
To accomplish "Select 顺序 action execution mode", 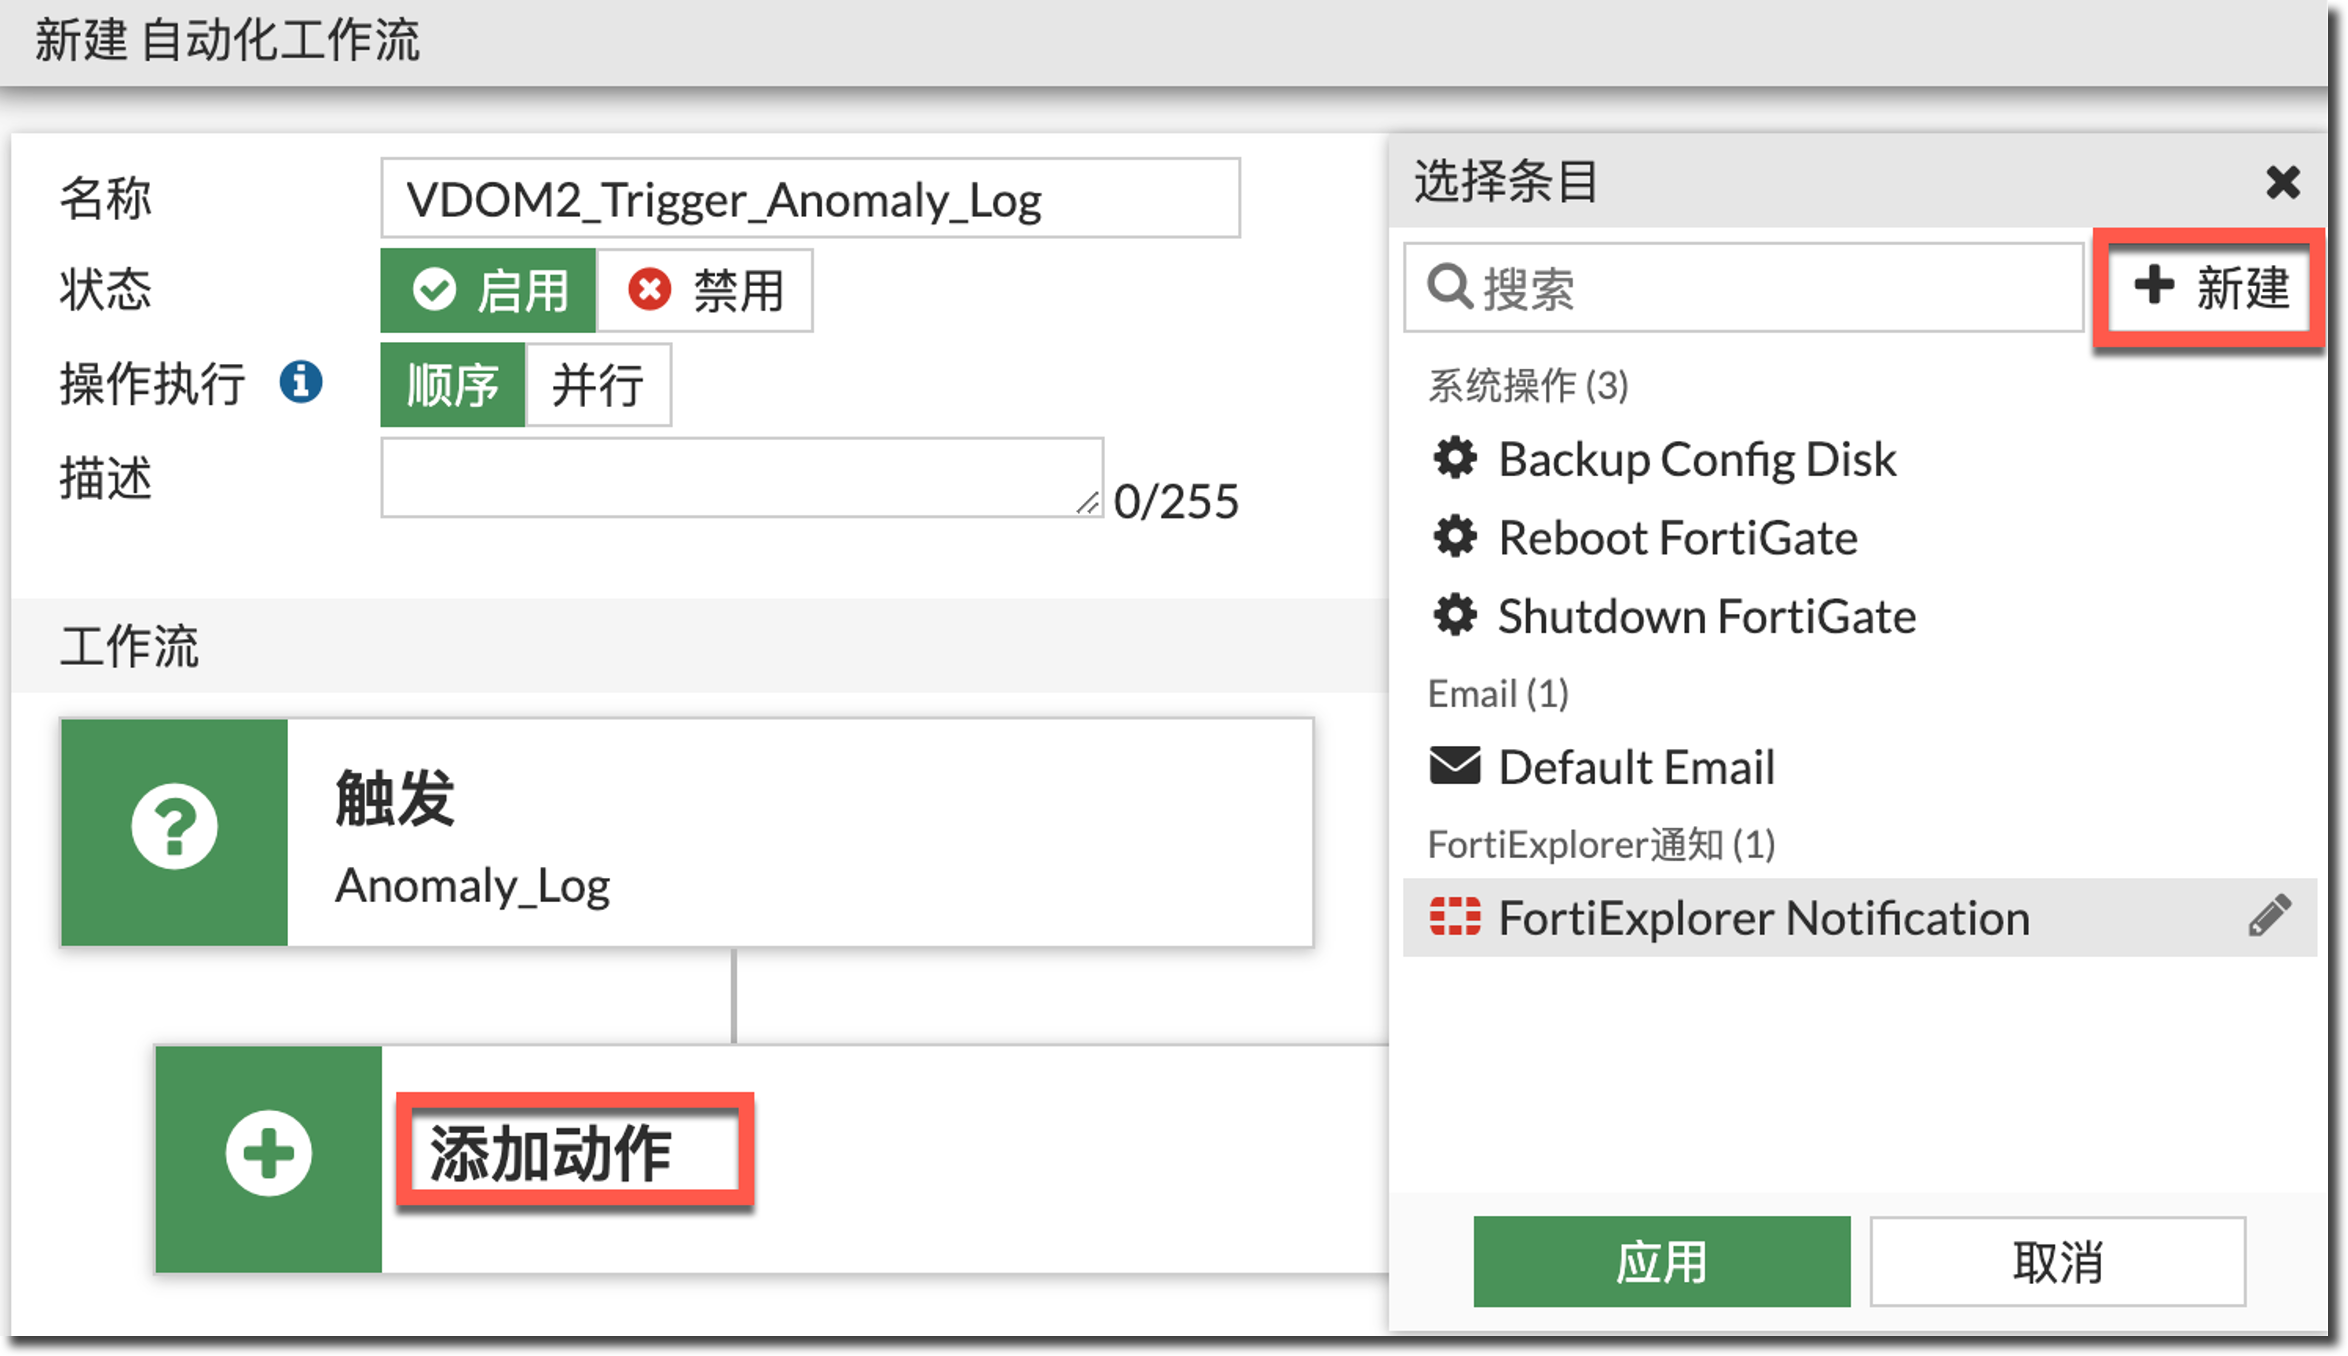I will tap(453, 385).
